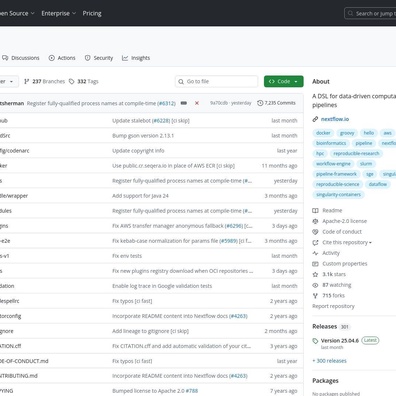
Task: Open the Code of conduct link
Action: click(x=337, y=232)
